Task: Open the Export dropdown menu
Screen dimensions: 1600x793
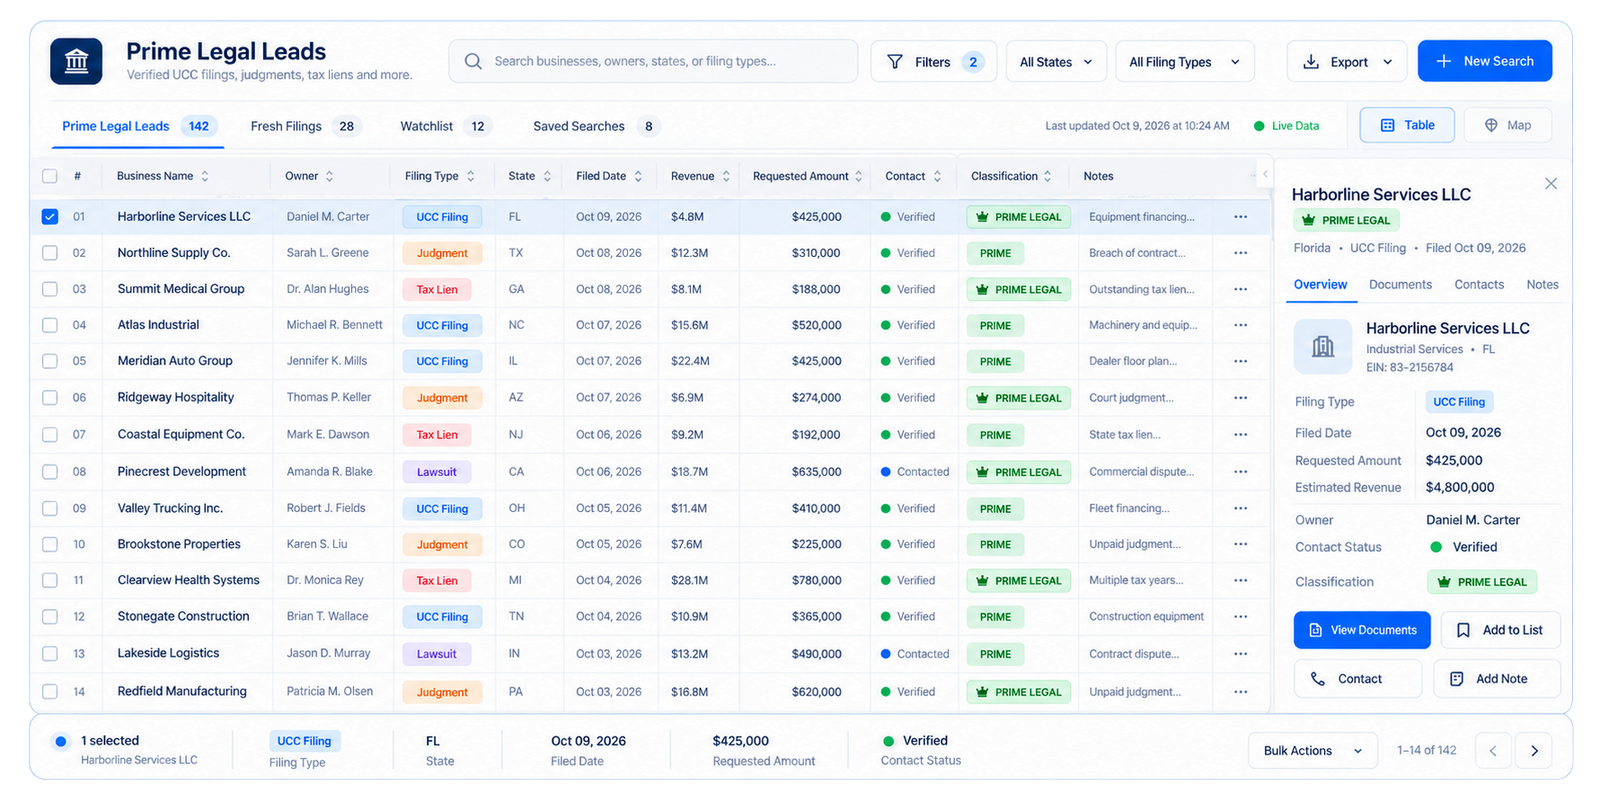Action: [x=1347, y=62]
